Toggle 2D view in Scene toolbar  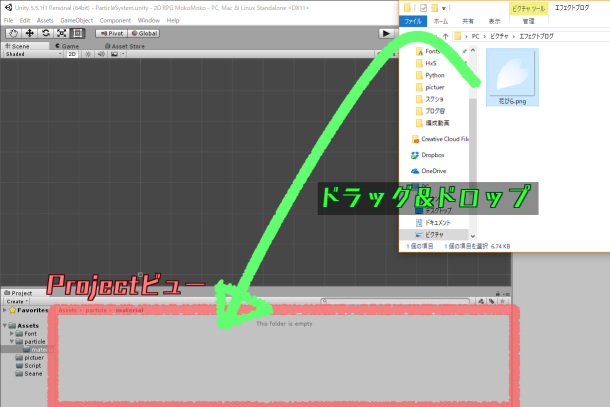coord(72,54)
